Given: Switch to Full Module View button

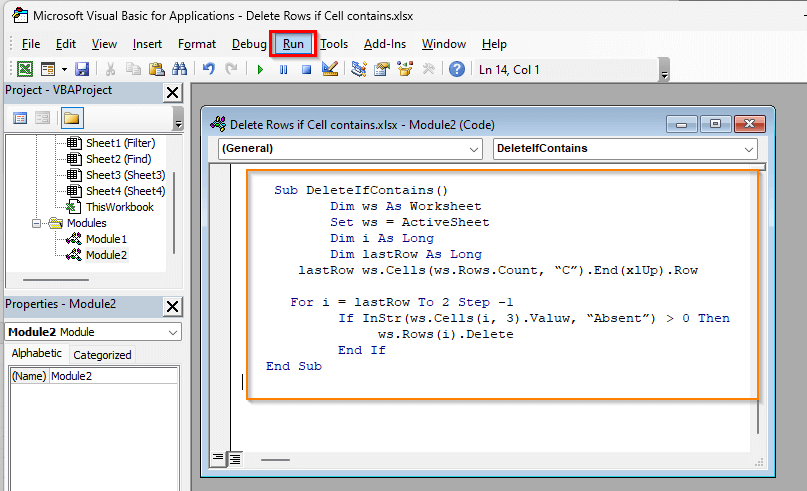Looking at the screenshot, I should pos(235,459).
